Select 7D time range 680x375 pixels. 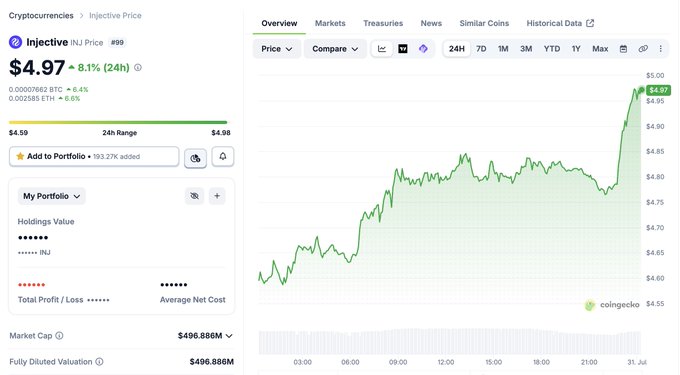[x=481, y=49]
